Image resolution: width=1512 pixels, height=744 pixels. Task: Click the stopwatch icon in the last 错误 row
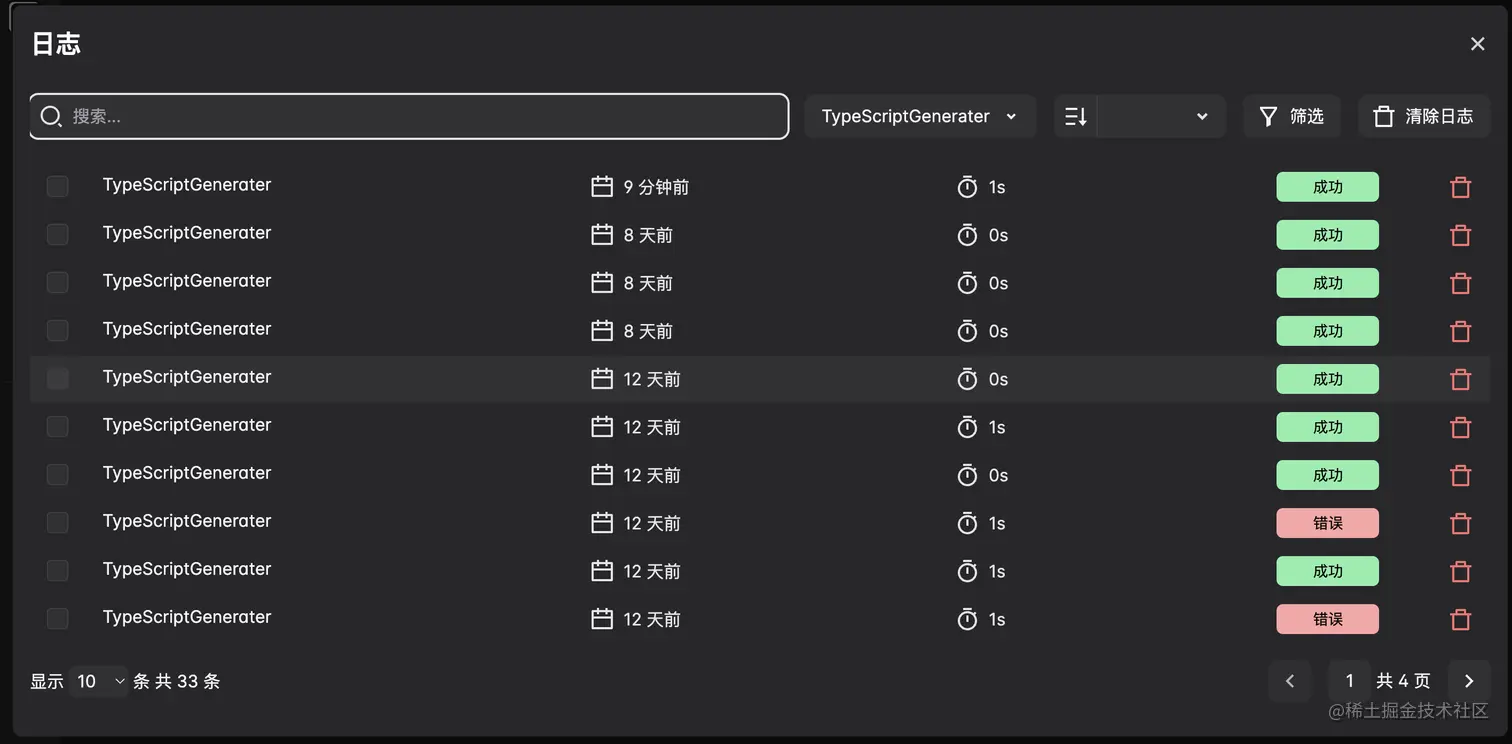pos(967,619)
